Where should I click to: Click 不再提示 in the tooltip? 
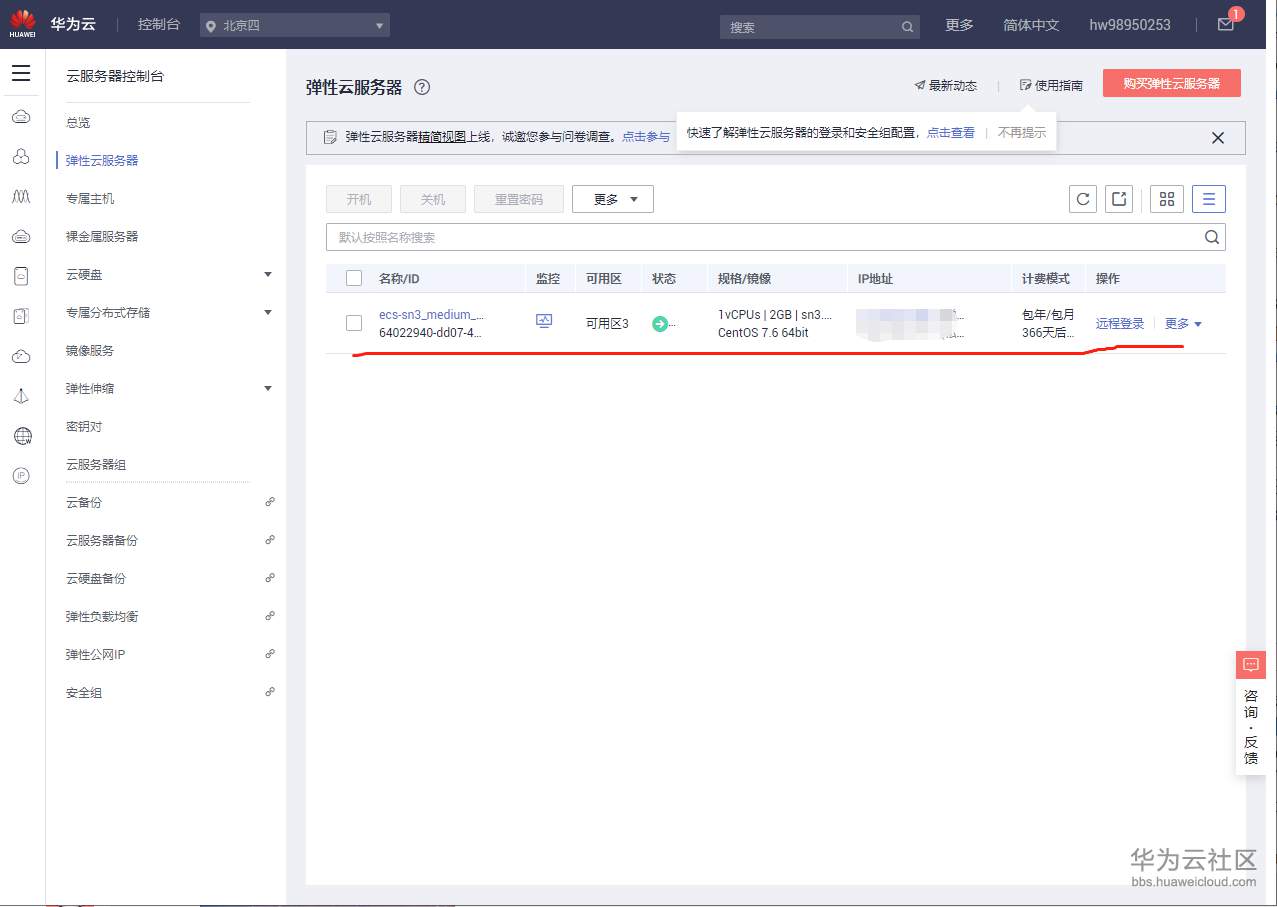click(1022, 132)
